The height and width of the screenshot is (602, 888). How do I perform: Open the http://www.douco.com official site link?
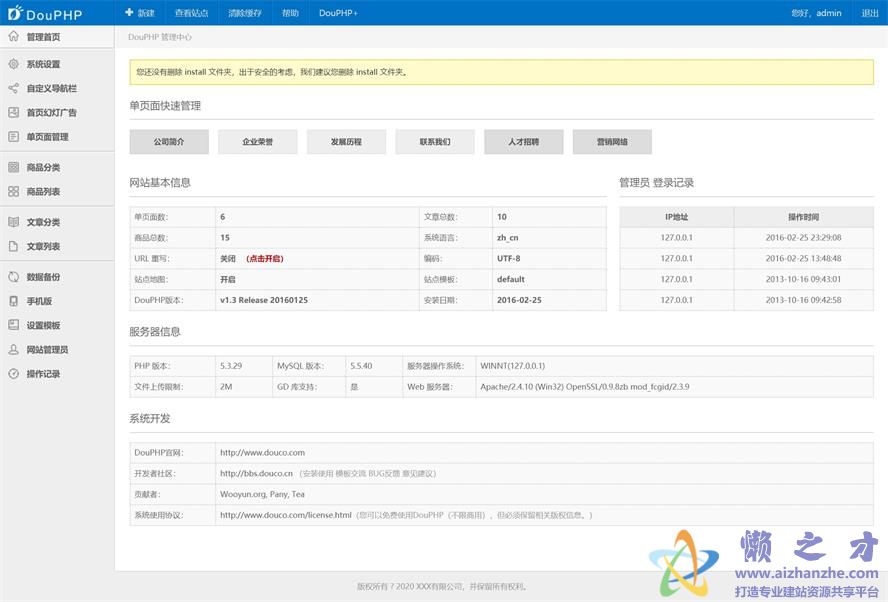click(262, 453)
